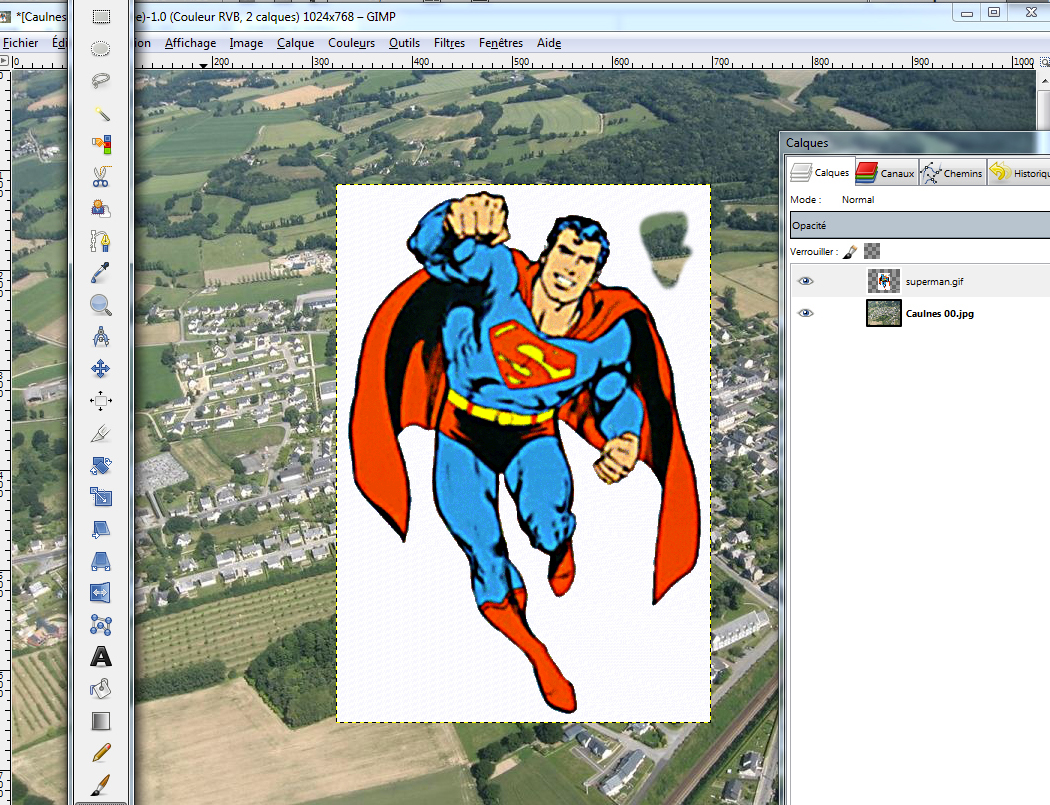Screen dimensions: 1050x805
Task: Hide the superman.gif layer
Action: tap(806, 281)
